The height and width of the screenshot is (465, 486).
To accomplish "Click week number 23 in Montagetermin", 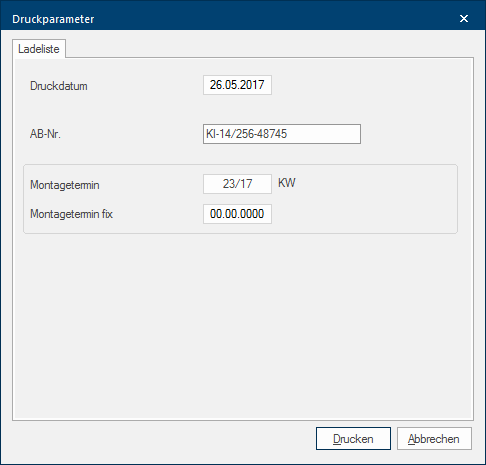I will pyautogui.click(x=229, y=184).
